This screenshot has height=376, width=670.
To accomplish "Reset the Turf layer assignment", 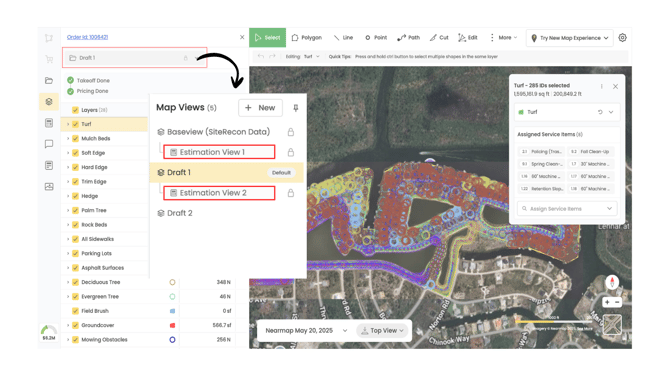I will 600,112.
